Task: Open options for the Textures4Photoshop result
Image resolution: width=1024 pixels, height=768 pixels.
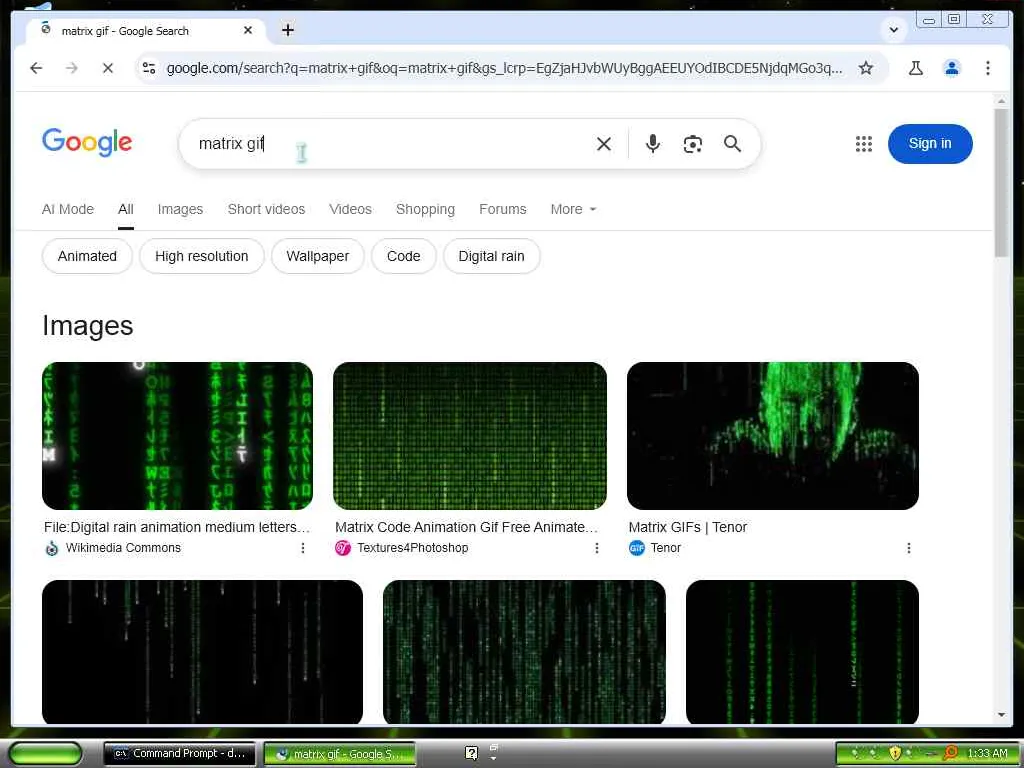Action: (596, 548)
